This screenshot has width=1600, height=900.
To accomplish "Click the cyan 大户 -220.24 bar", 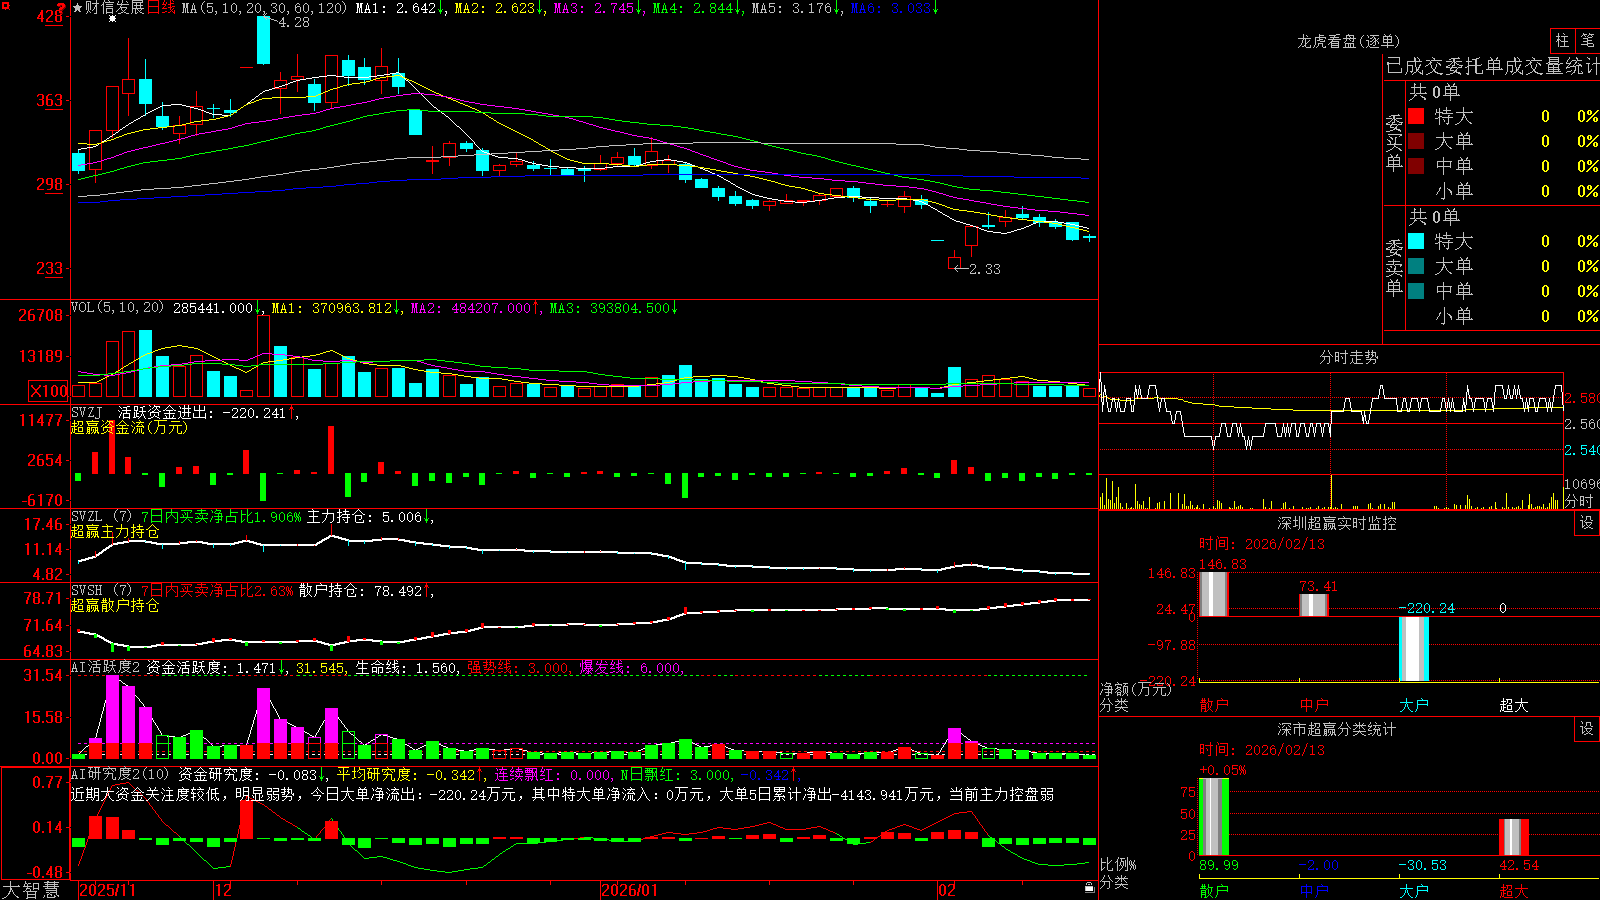I will click(x=1413, y=649).
